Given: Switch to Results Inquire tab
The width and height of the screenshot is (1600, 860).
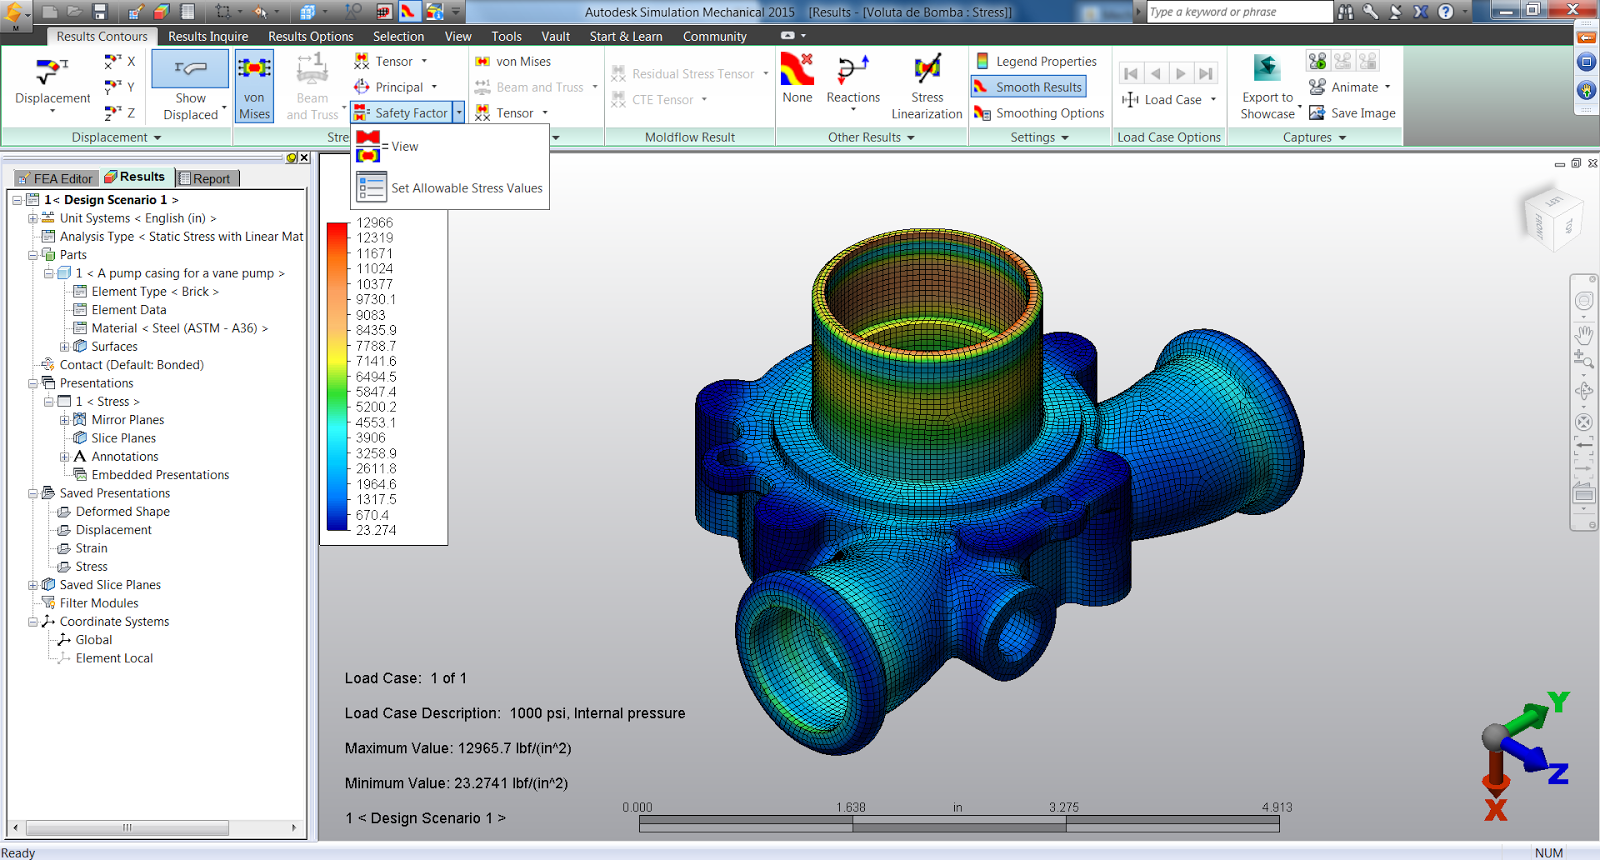Looking at the screenshot, I should [208, 36].
